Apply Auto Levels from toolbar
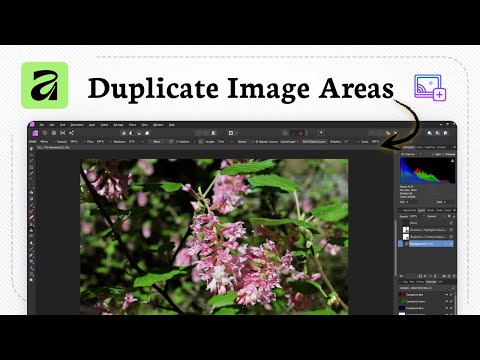Screen dimensions: 480x360 coord(124,133)
